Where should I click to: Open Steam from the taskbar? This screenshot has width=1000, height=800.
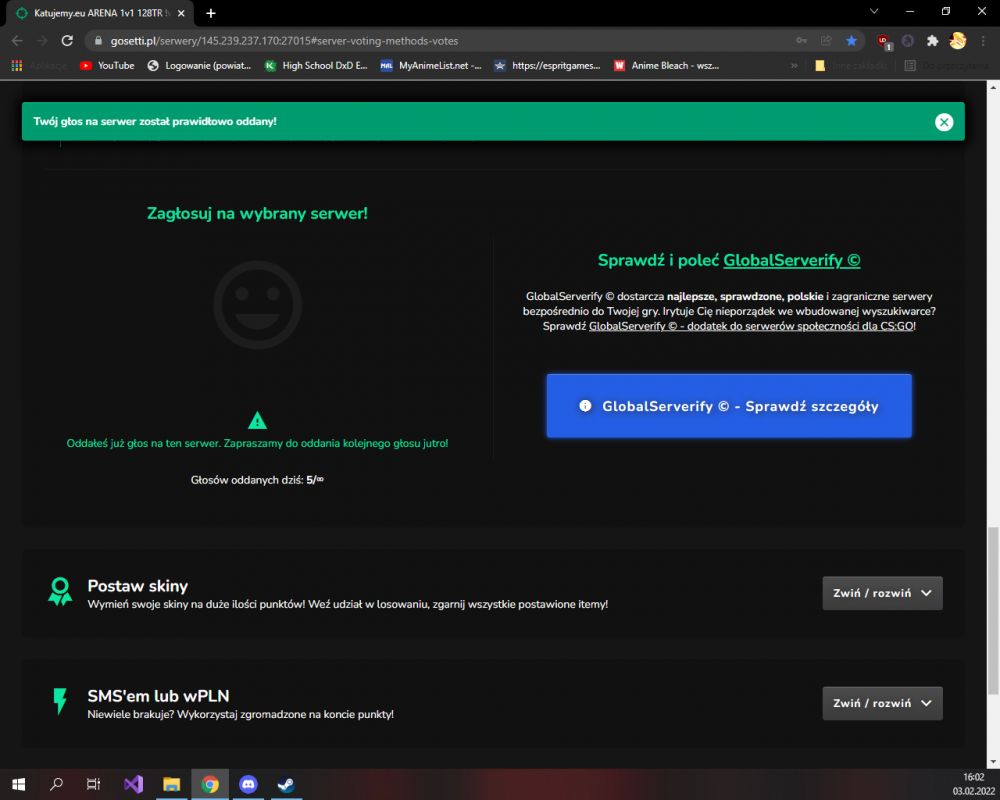coord(286,784)
